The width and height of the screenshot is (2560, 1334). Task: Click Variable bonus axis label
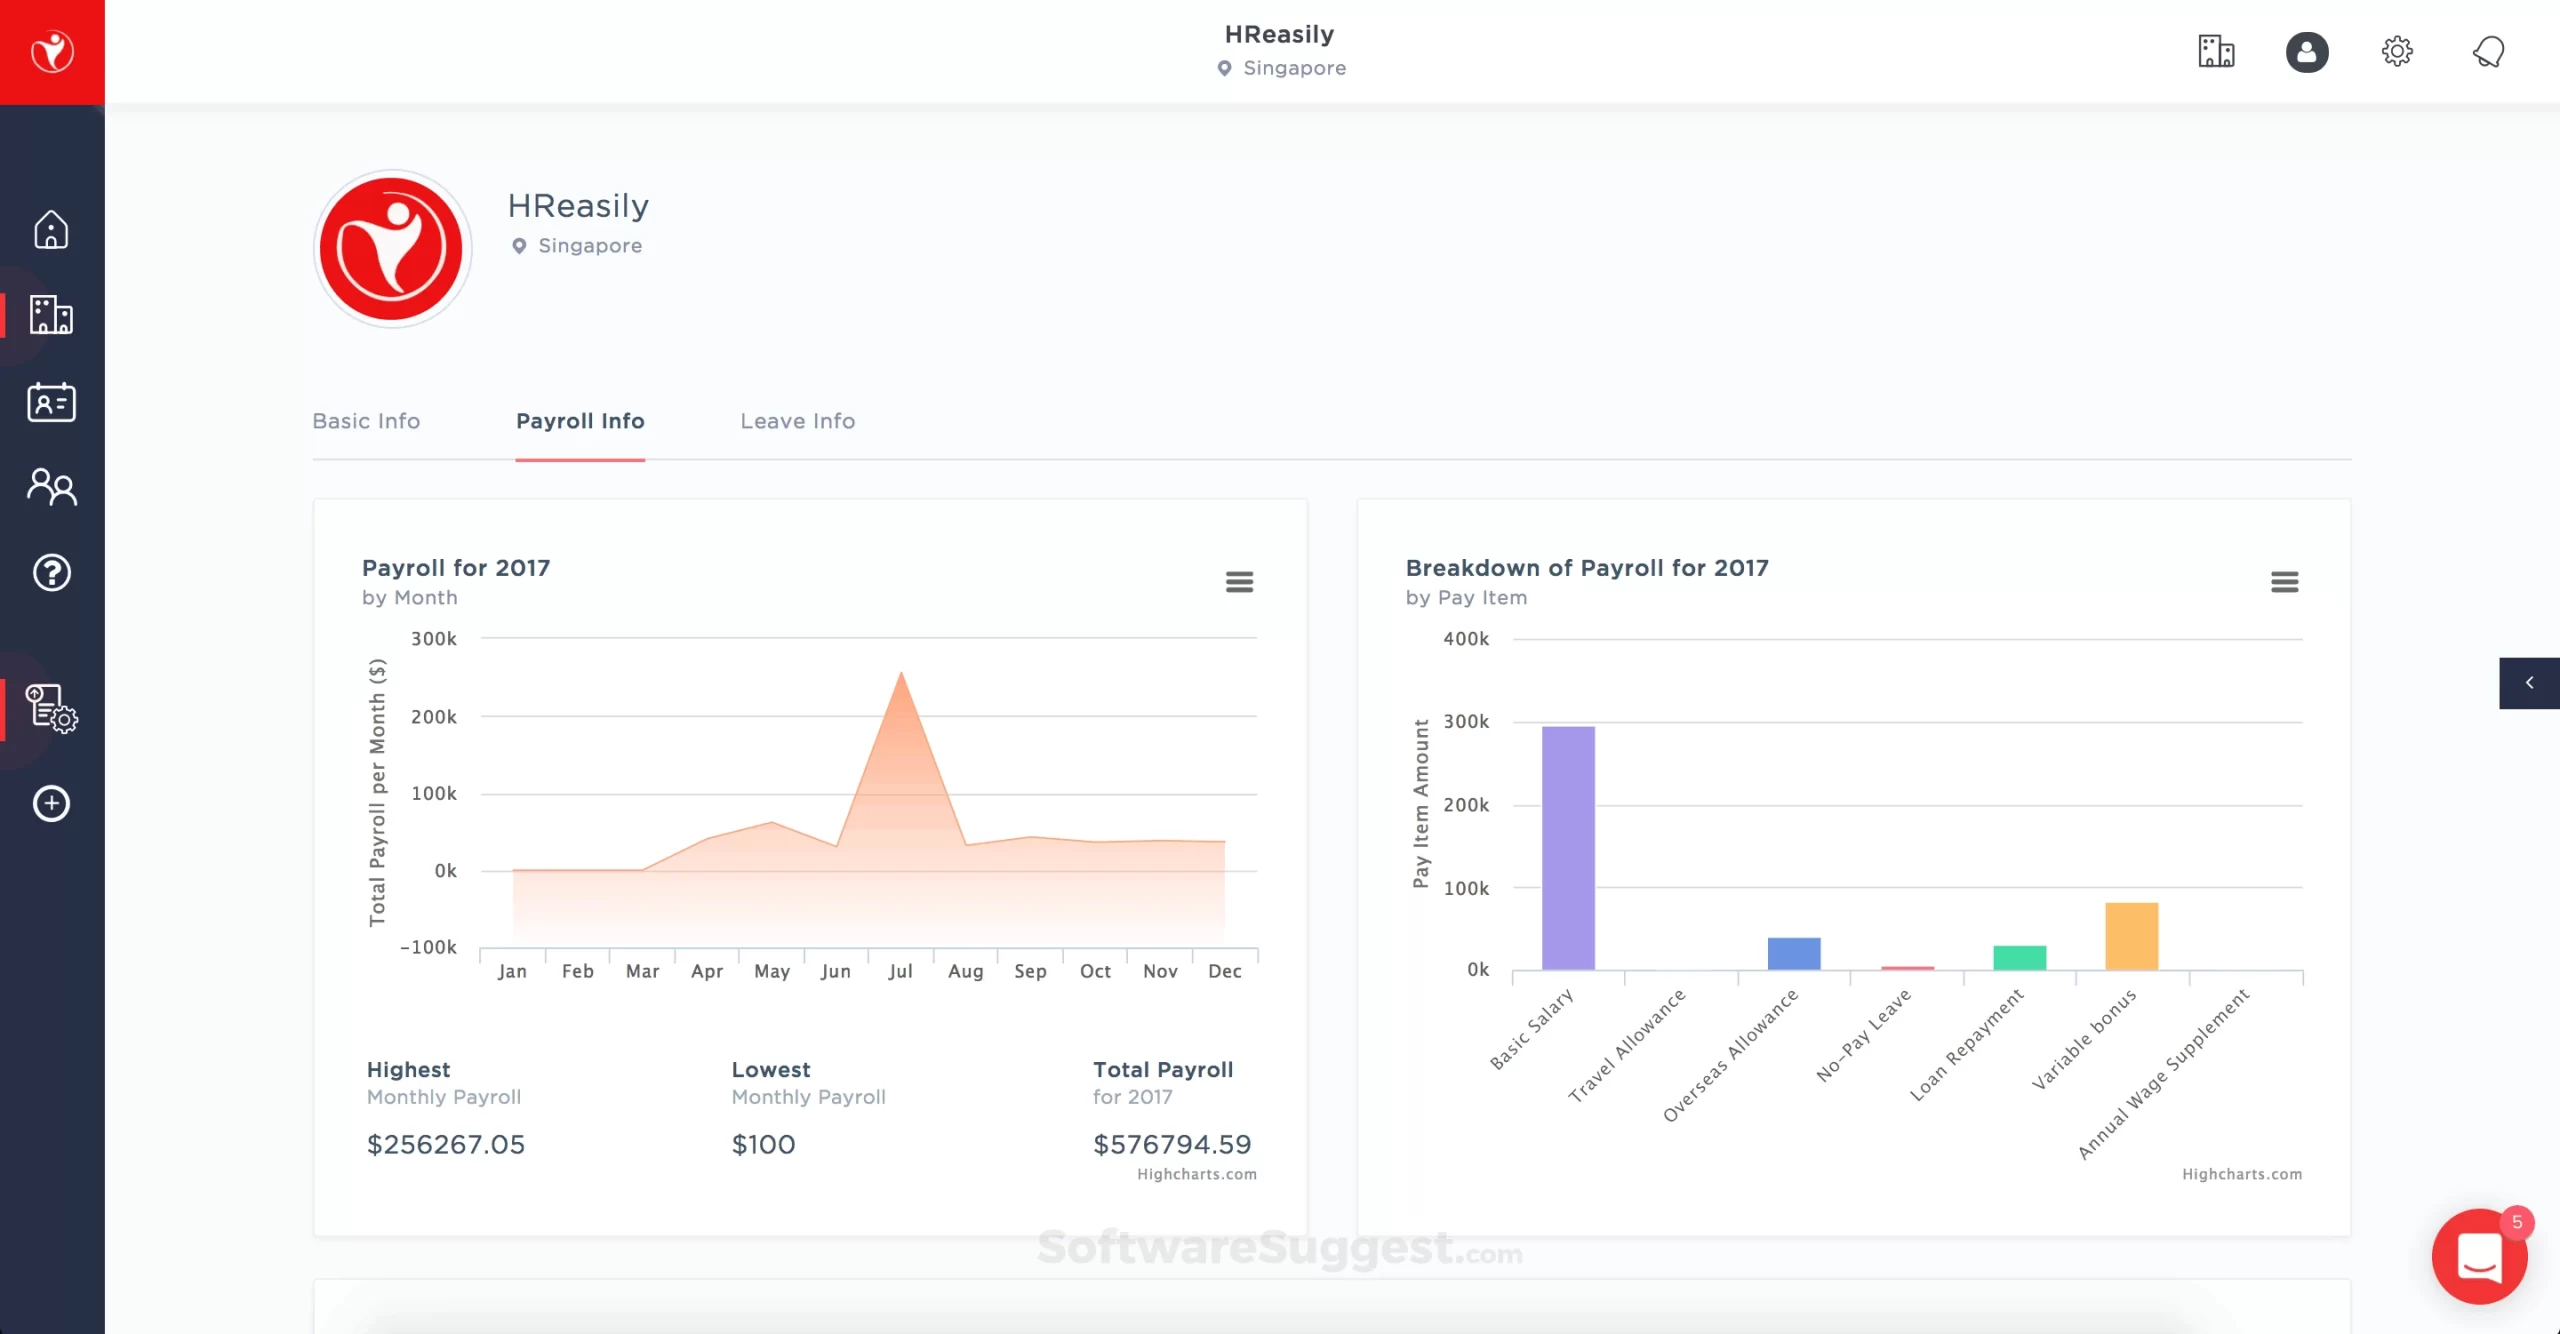point(2083,1039)
